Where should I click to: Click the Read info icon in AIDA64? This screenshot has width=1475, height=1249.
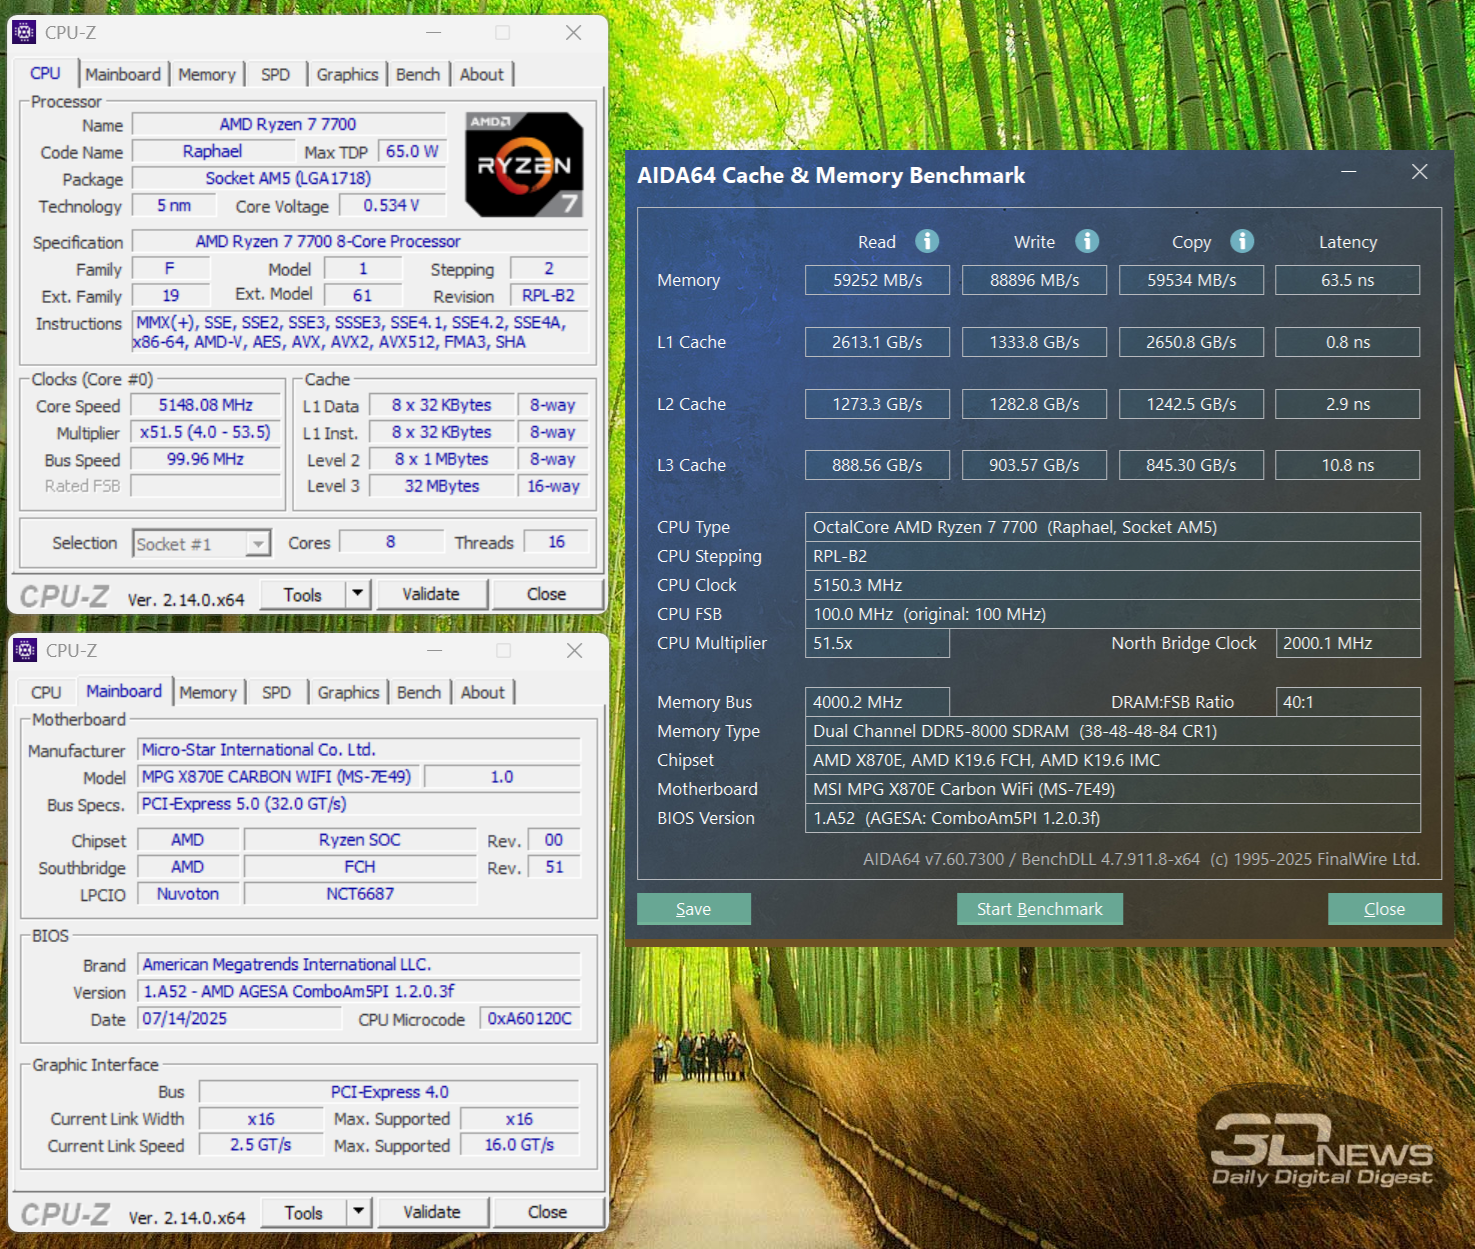[x=927, y=241]
